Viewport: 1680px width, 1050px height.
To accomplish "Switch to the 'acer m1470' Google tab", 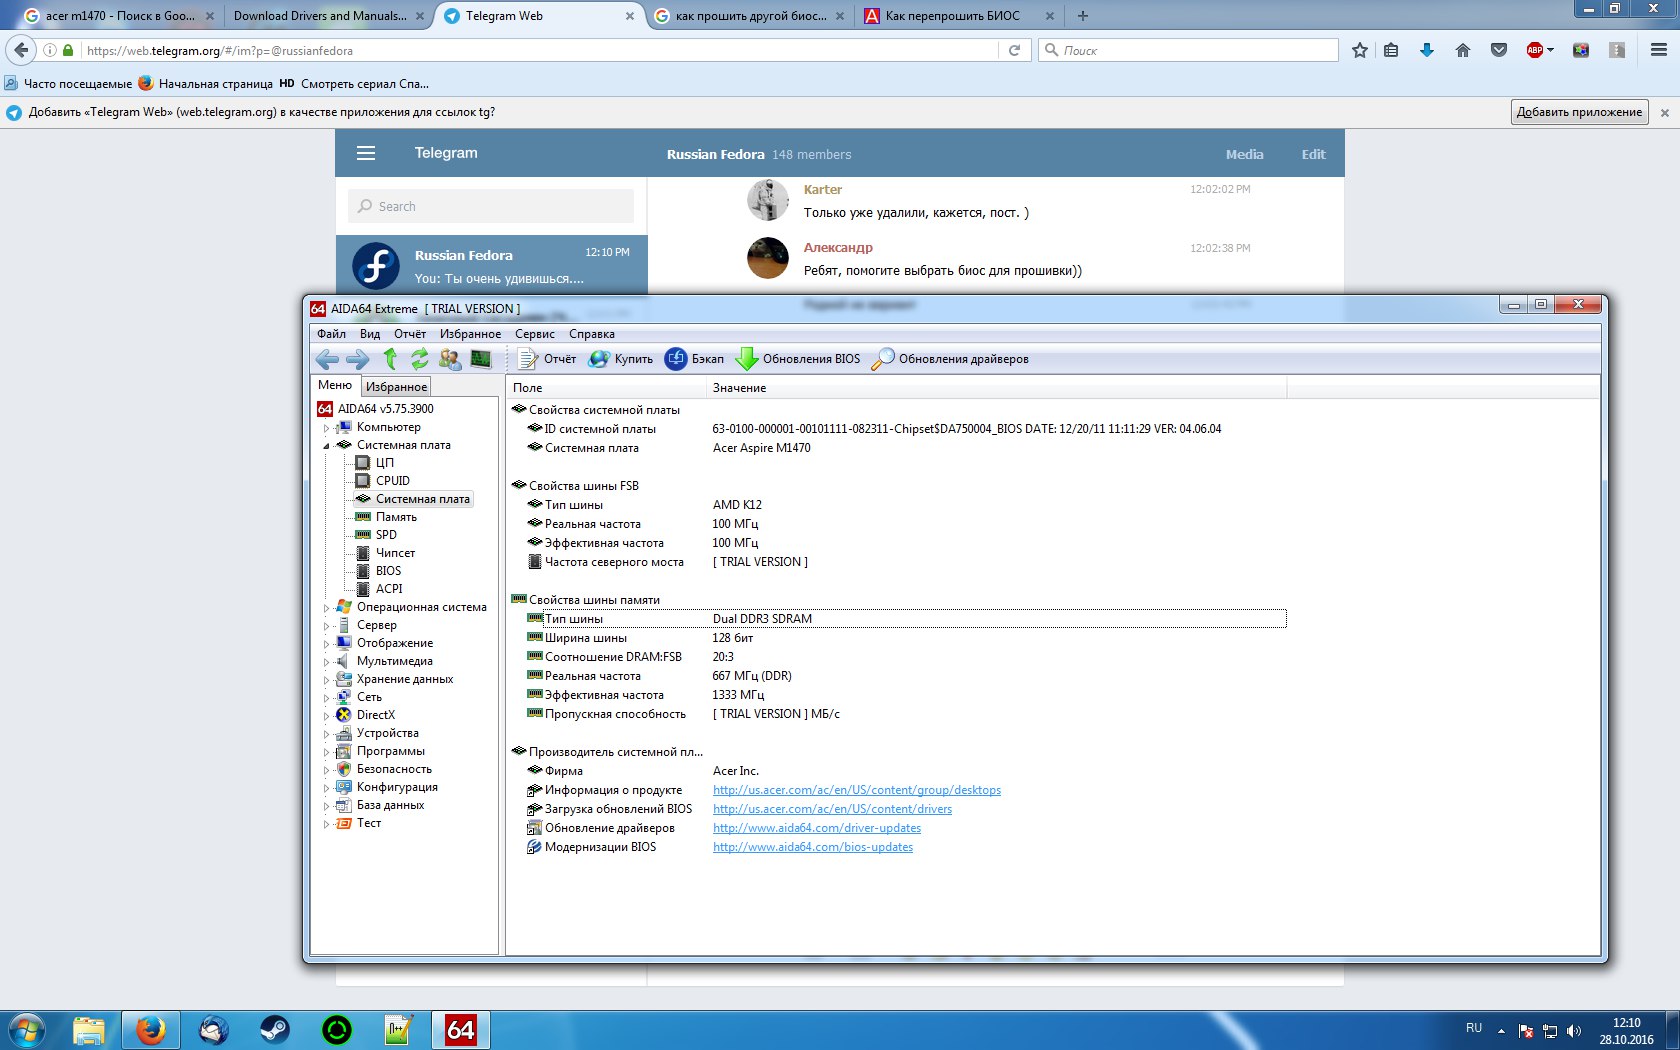I will pos(119,16).
